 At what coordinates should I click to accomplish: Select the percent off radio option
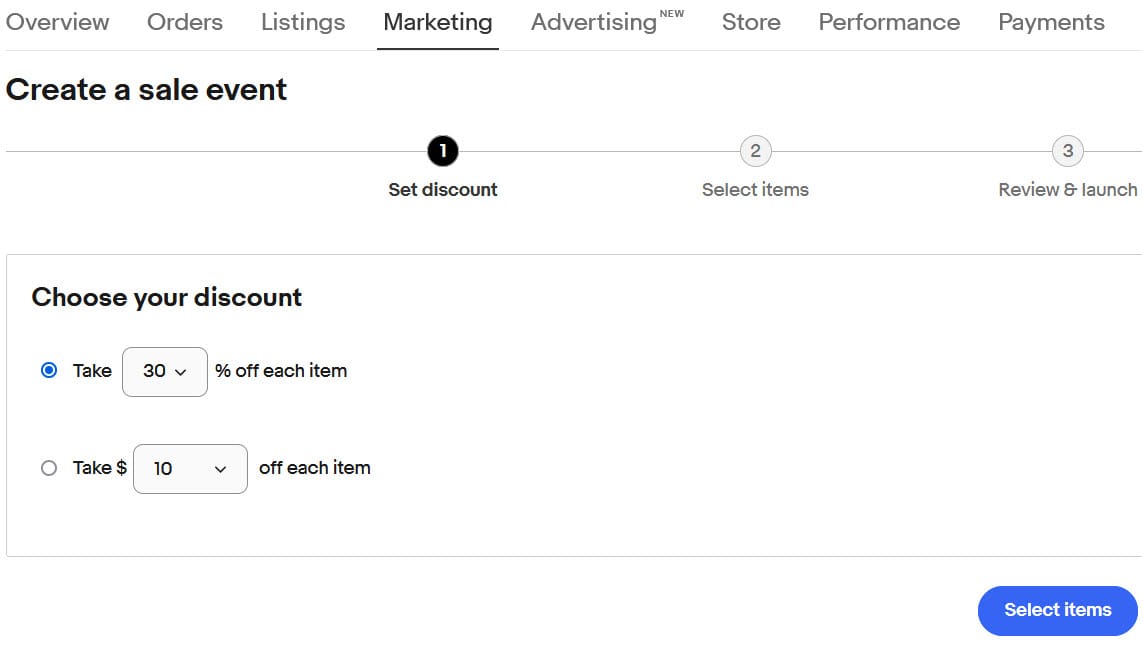point(49,370)
